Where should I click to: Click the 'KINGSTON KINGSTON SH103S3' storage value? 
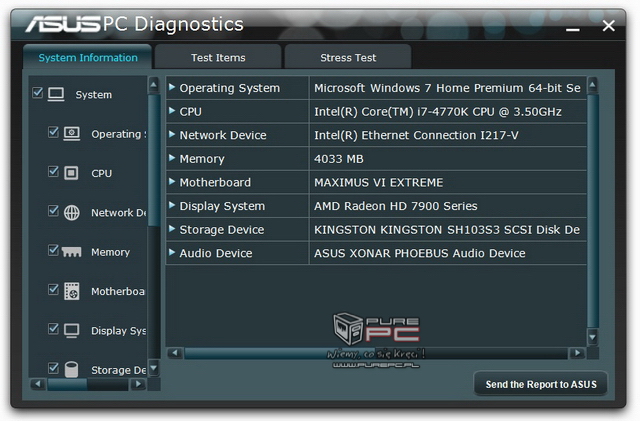pyautogui.click(x=447, y=229)
